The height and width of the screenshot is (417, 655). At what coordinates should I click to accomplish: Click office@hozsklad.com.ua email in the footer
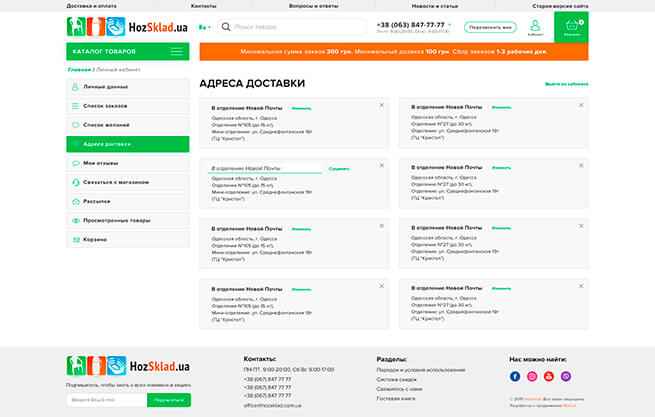(272, 405)
